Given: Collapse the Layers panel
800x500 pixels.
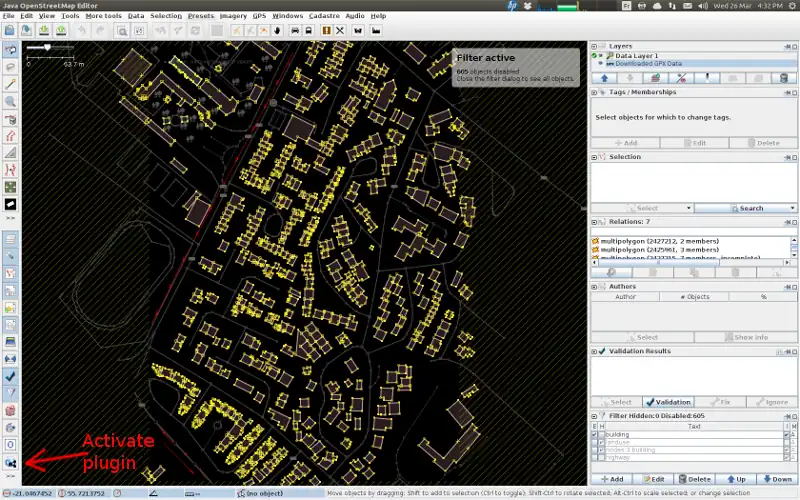Looking at the screenshot, I should (x=595, y=45).
